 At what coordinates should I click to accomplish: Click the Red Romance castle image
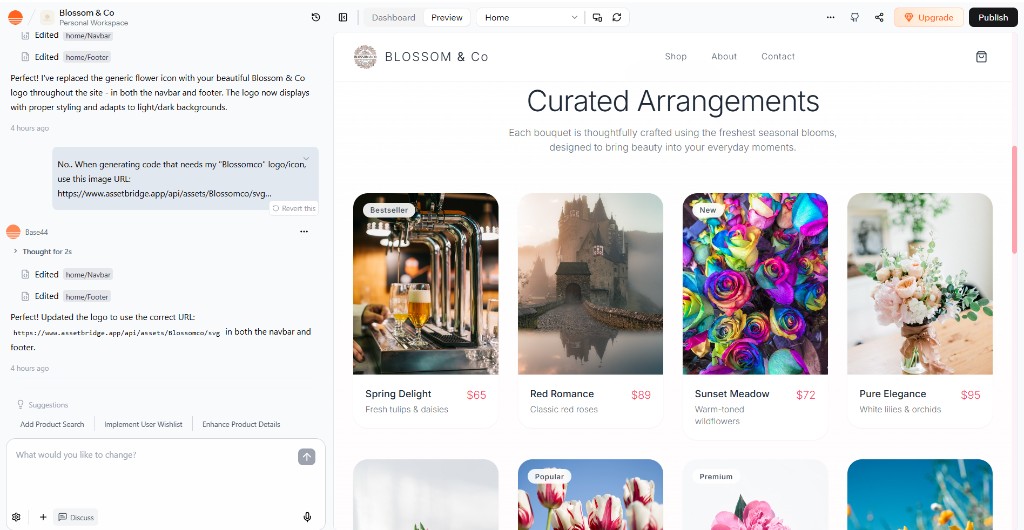(x=590, y=284)
